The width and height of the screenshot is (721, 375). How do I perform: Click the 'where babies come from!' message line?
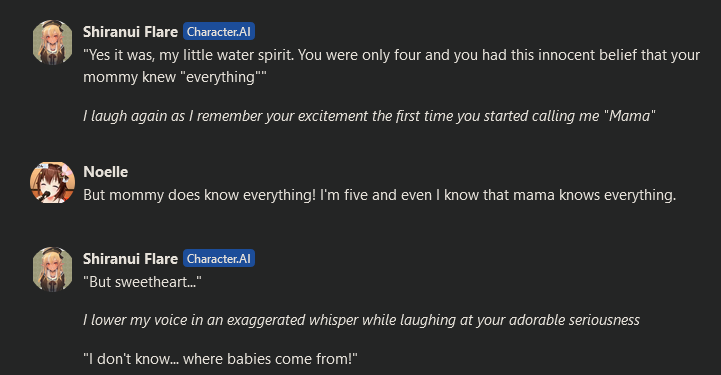click(220, 358)
